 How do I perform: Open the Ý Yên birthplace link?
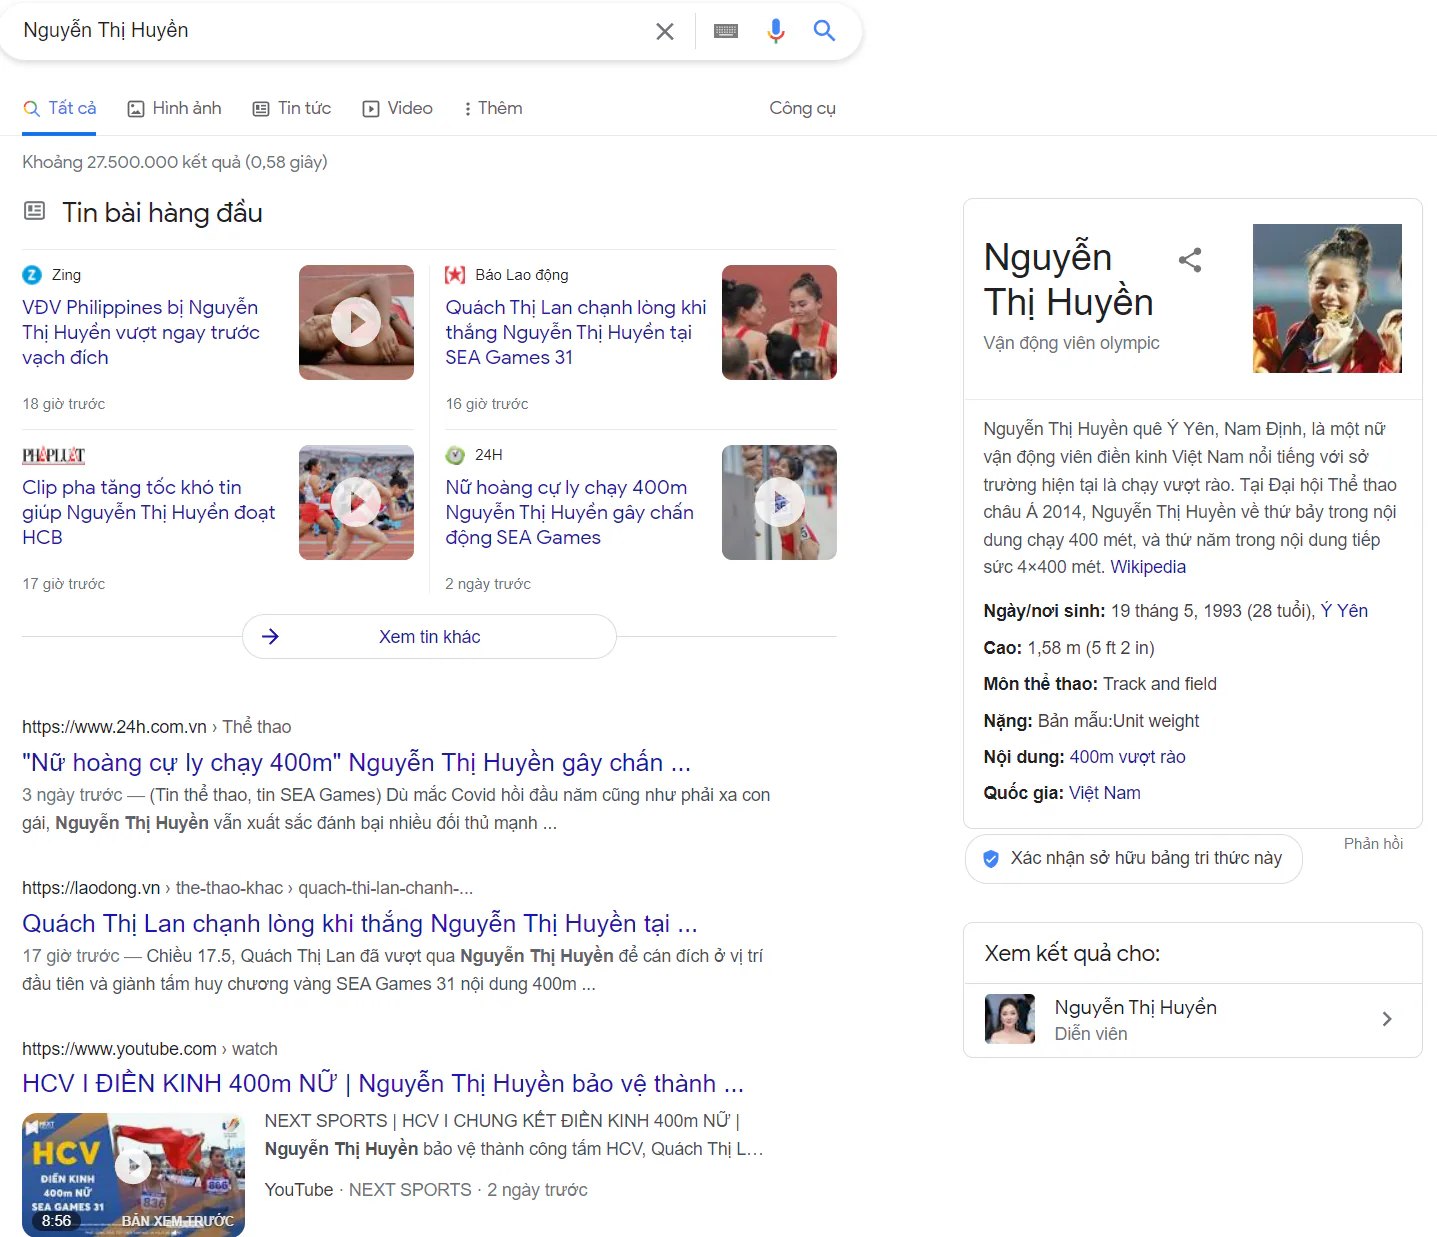click(1344, 611)
